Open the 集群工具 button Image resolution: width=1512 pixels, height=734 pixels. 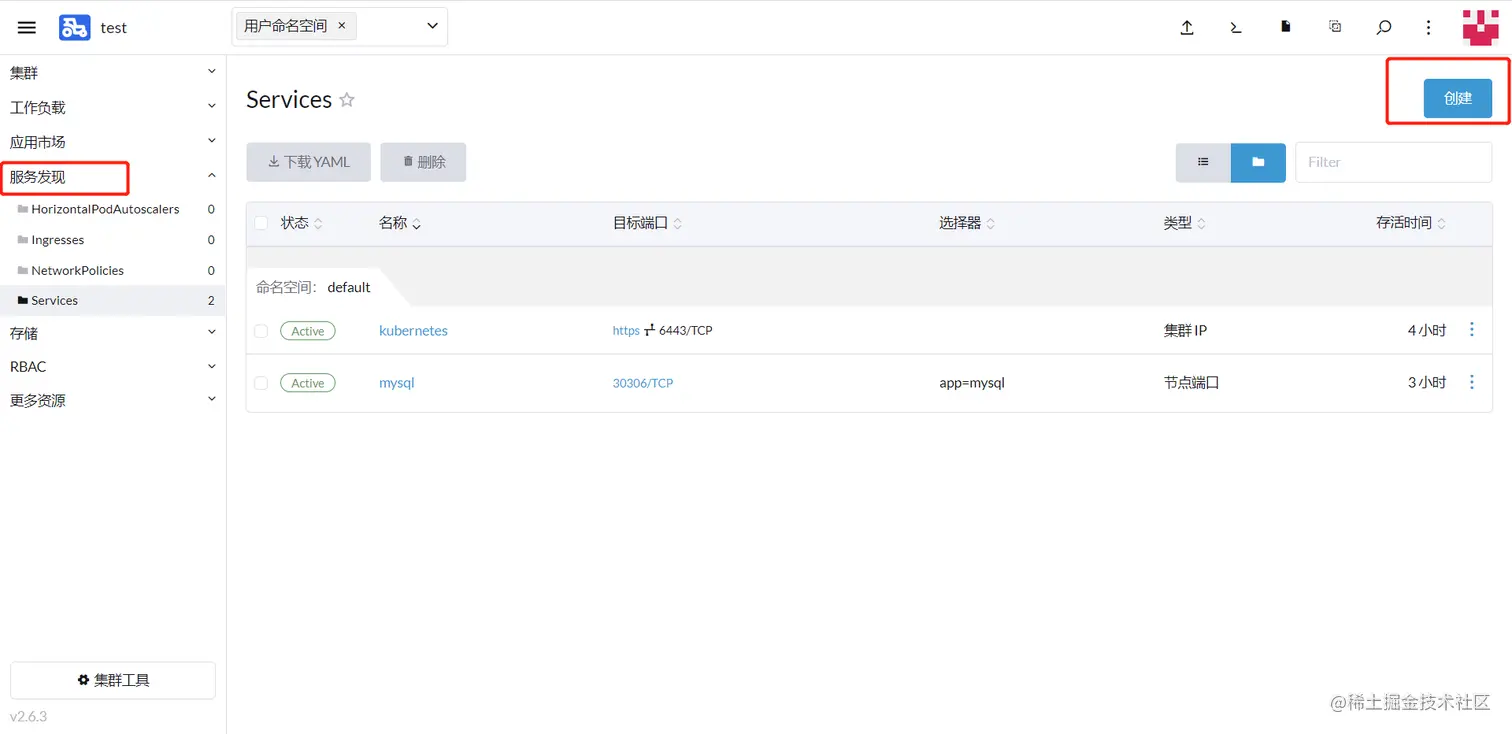(113, 680)
